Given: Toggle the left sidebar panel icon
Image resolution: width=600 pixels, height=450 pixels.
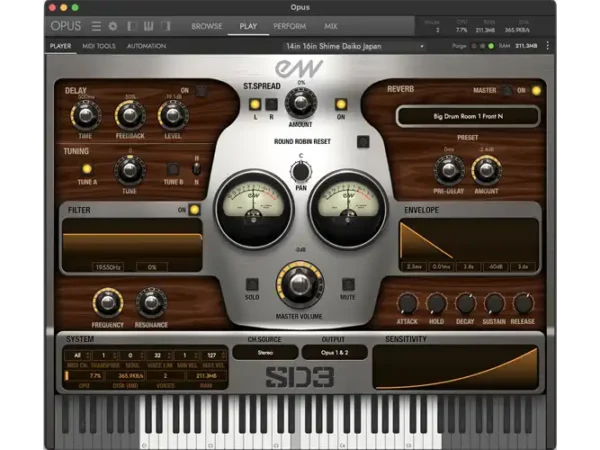Looking at the screenshot, I should pyautogui.click(x=132, y=26).
